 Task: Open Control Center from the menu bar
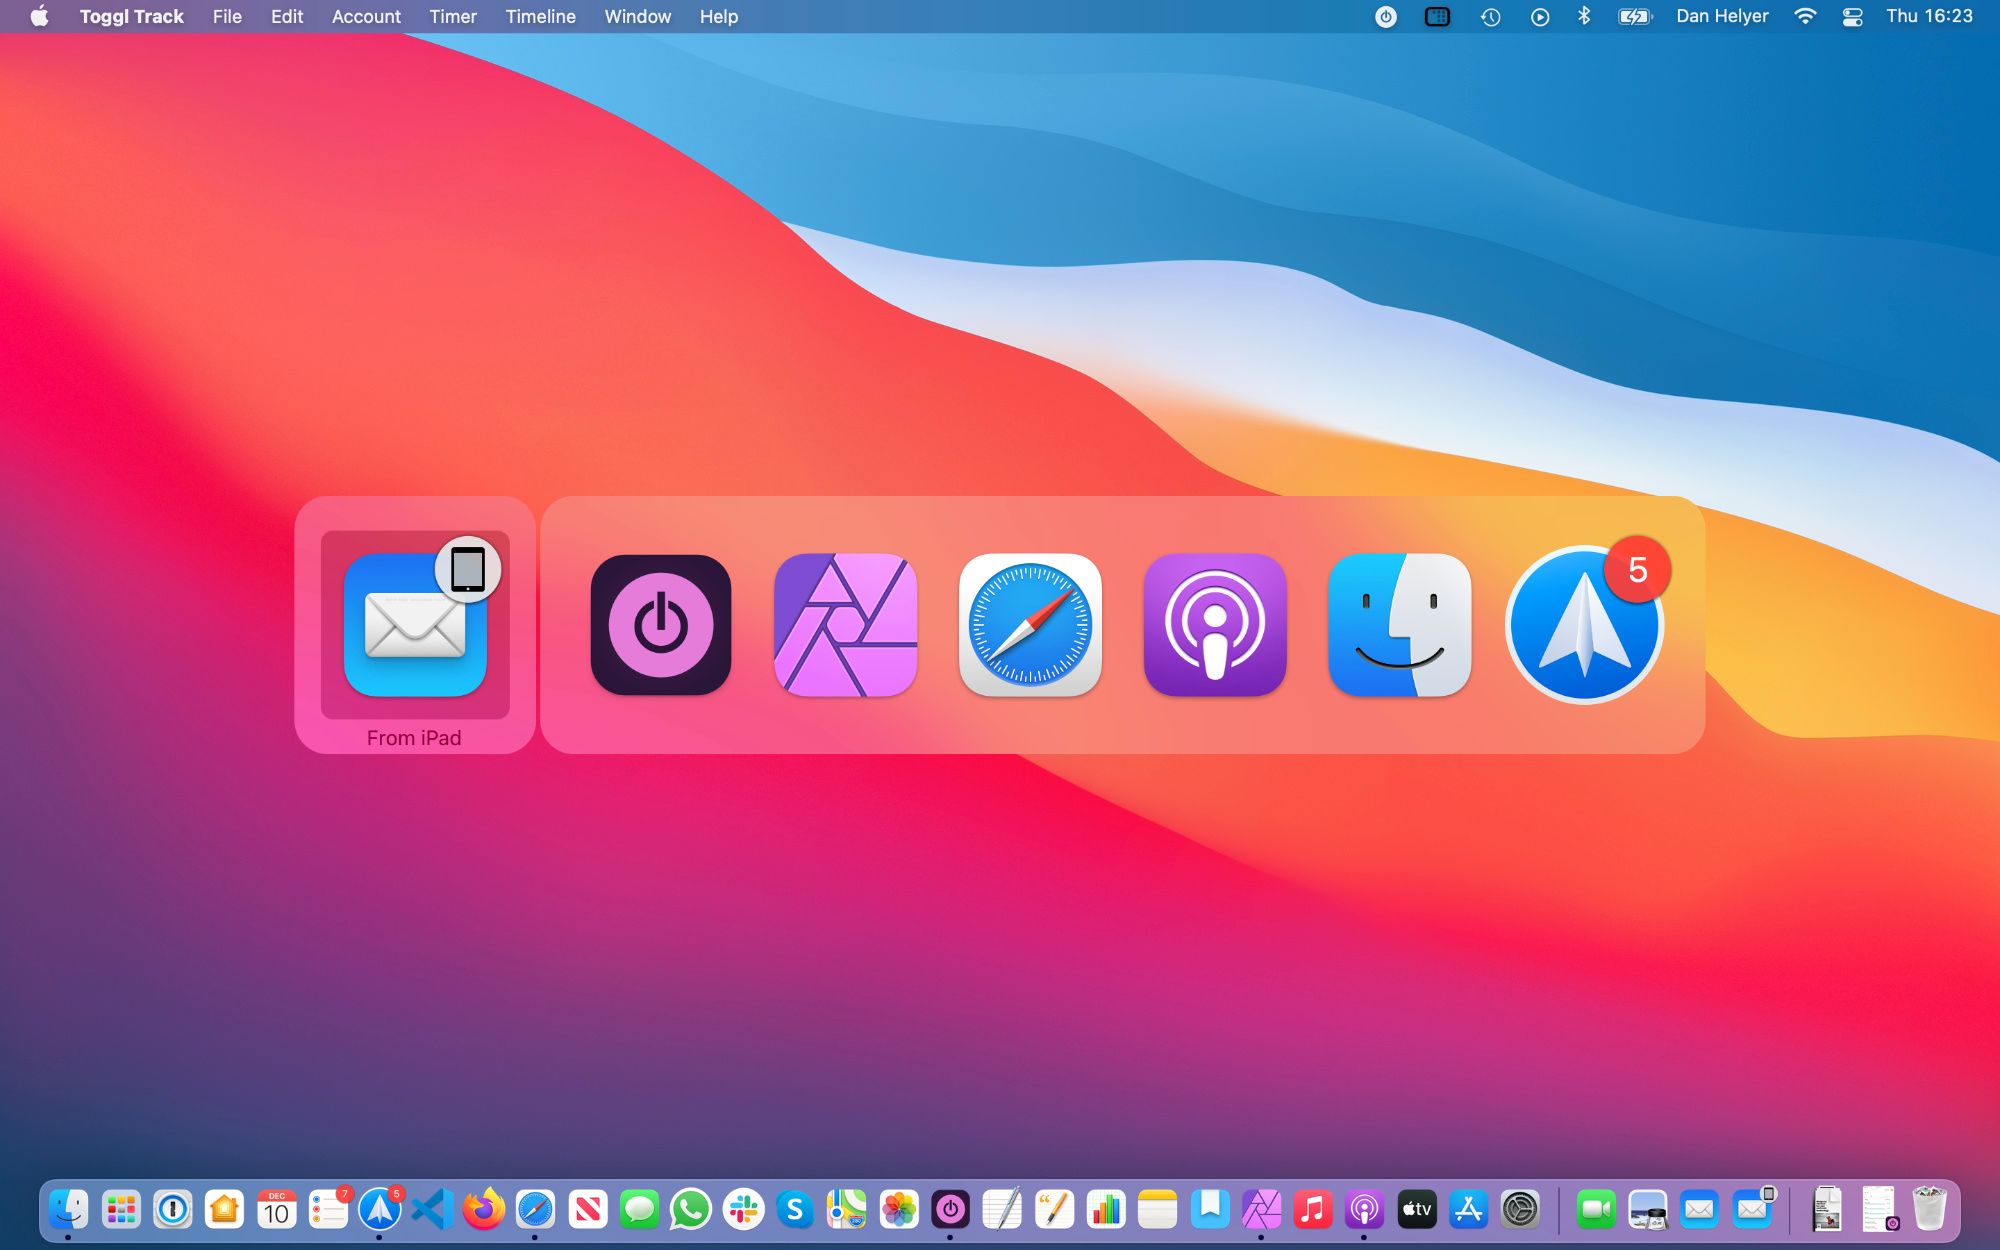(1853, 16)
